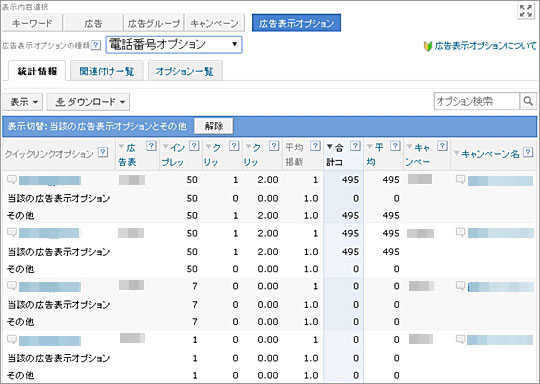Image resolution: width=540 pixels, height=384 pixels.
Task: Open the 表示 dropdown menu
Action: 23,102
